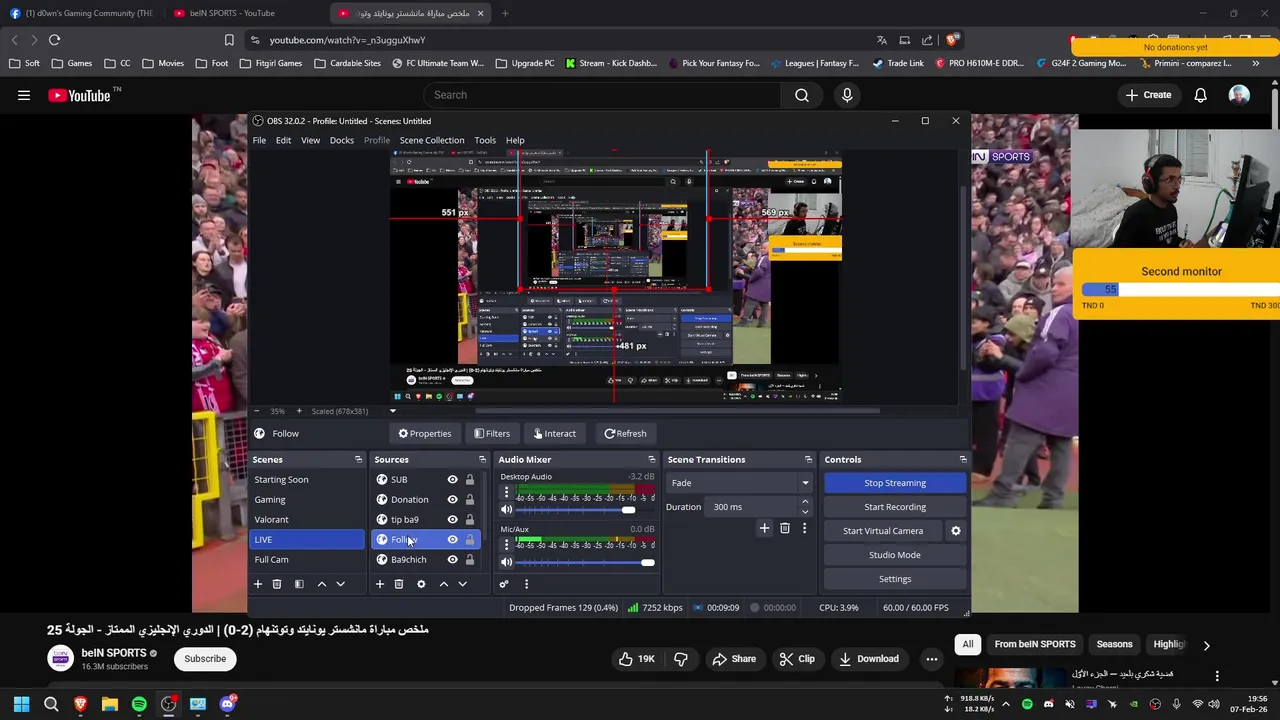1280x720 pixels.
Task: Click Stop Streaming button
Action: click(x=895, y=483)
